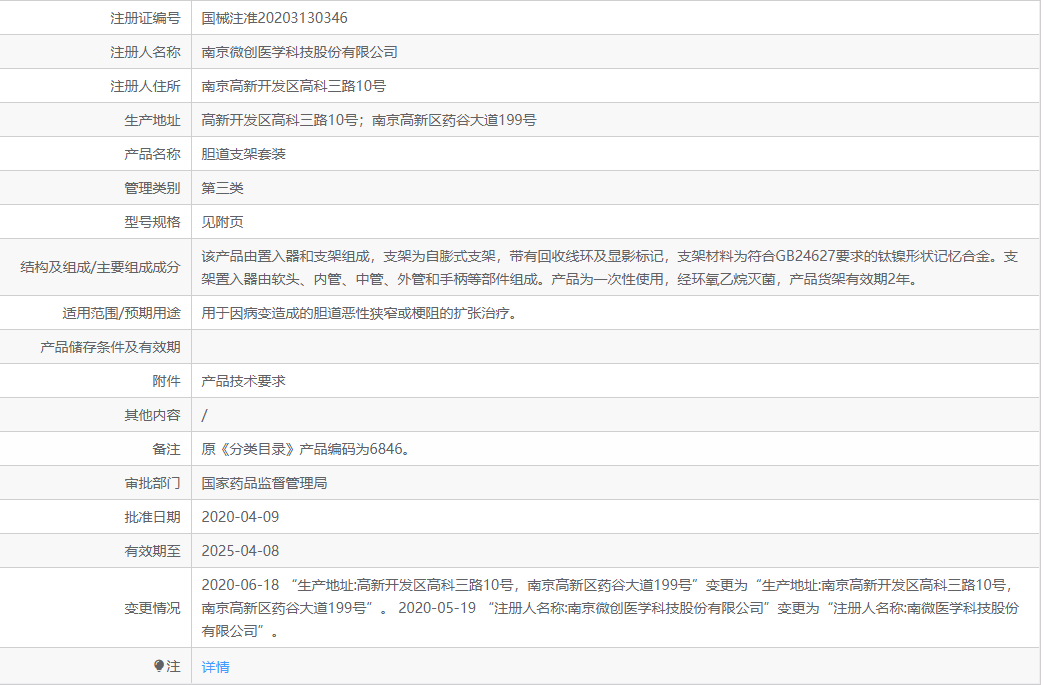Select intended use text 用于因病变造成的胆道恶性狭窄

point(360,313)
